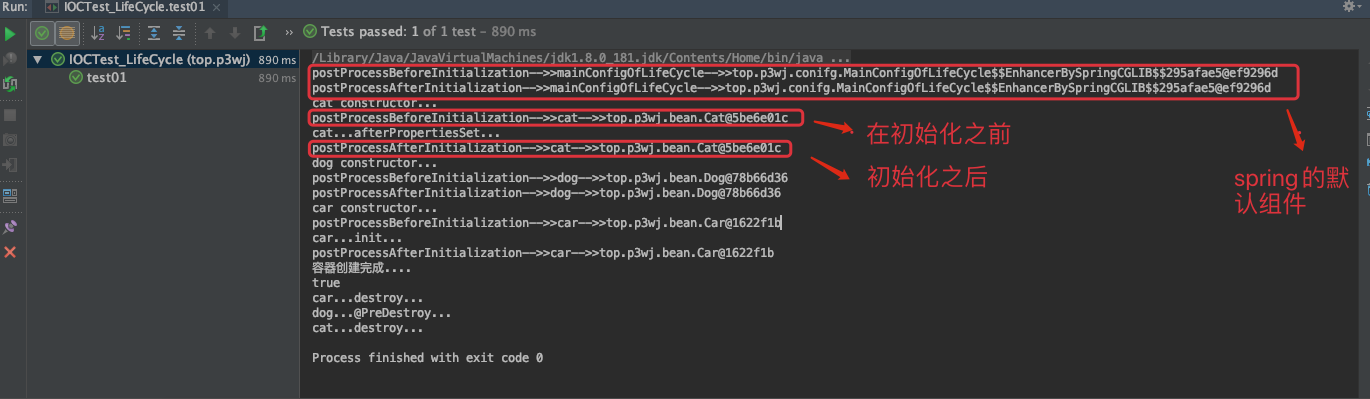Dump threads camera icon
The image size is (1370, 399).
pos(10,141)
